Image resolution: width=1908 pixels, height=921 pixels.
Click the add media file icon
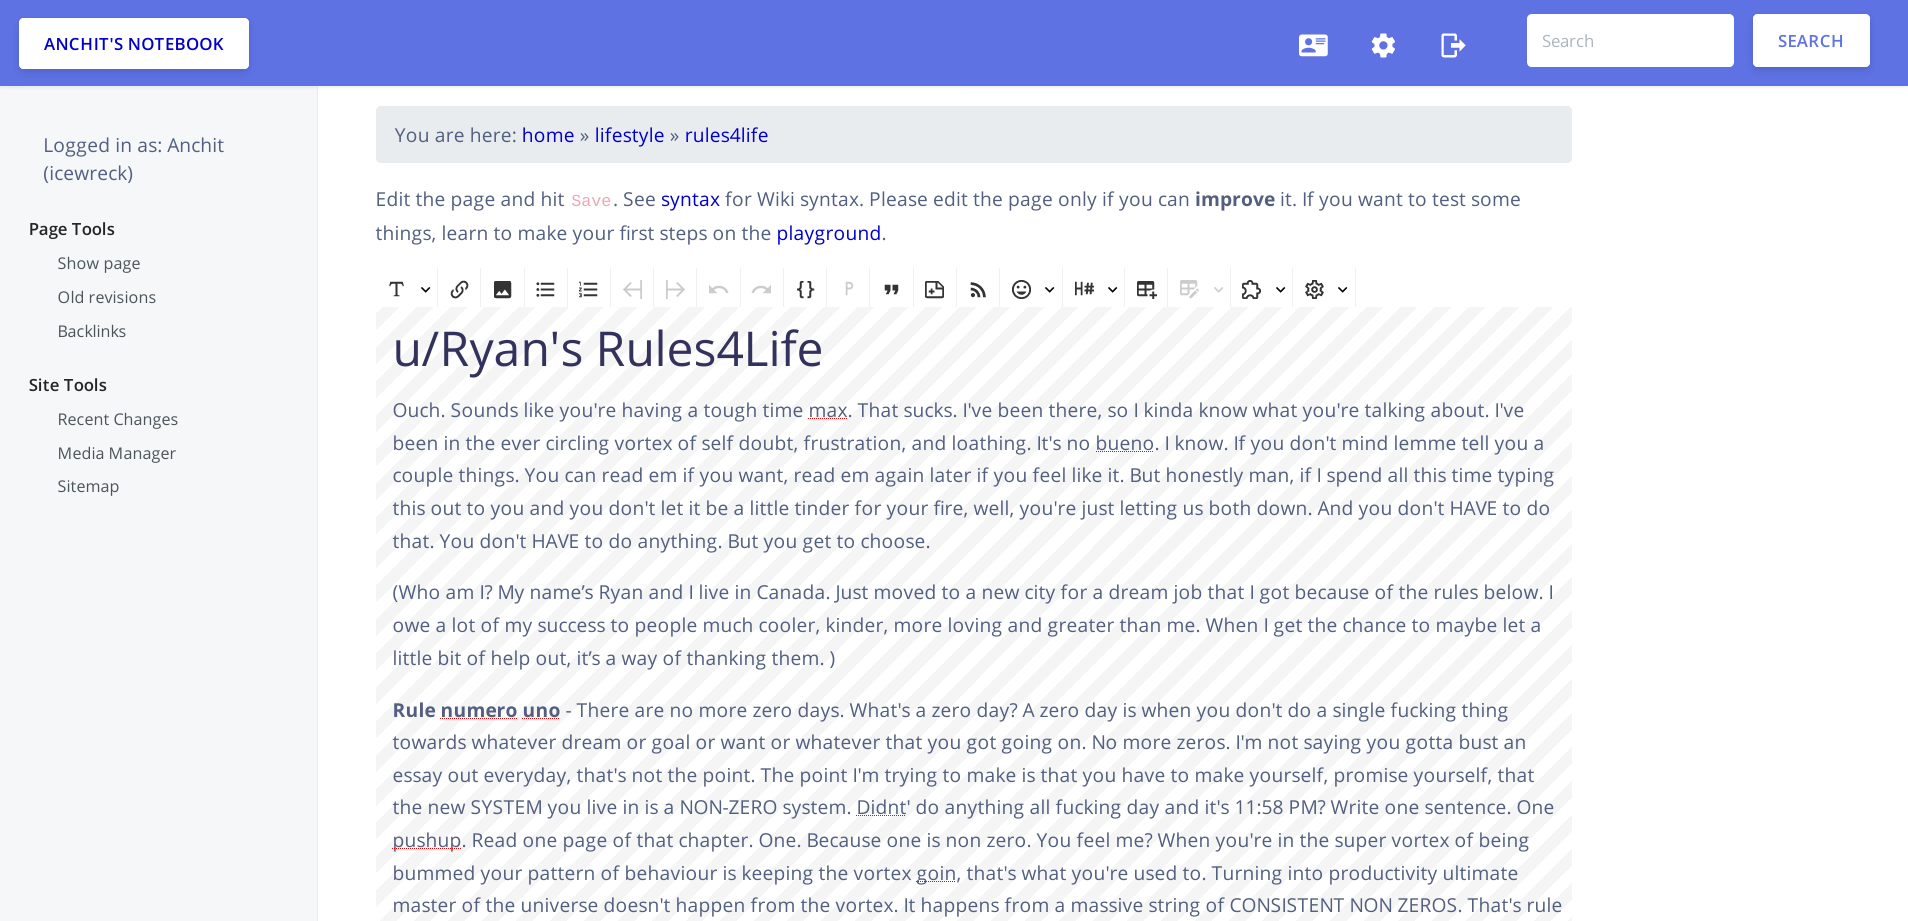point(934,289)
